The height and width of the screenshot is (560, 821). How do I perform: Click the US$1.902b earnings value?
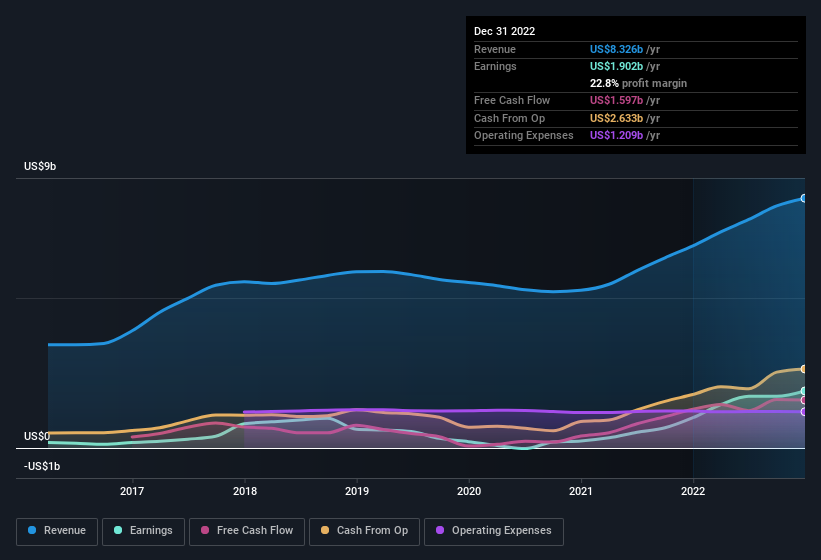pos(616,66)
